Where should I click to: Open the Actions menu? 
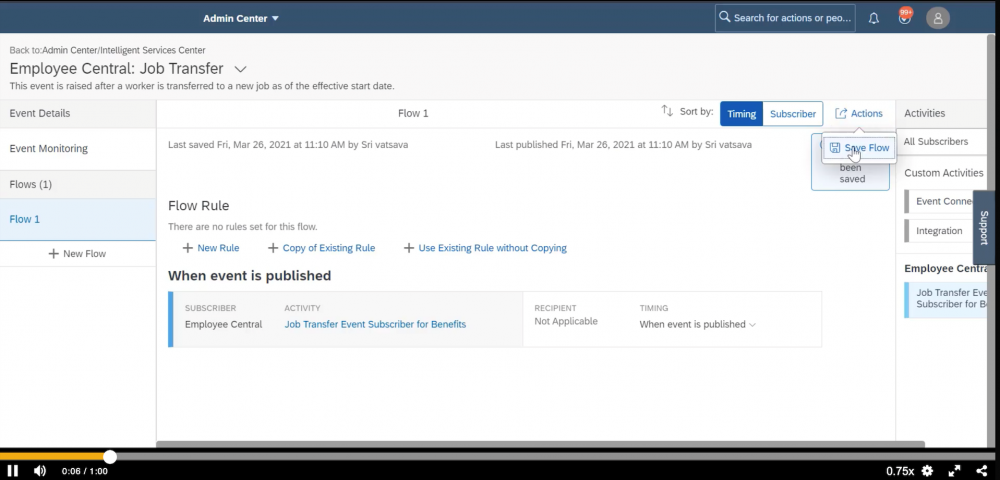coord(859,113)
